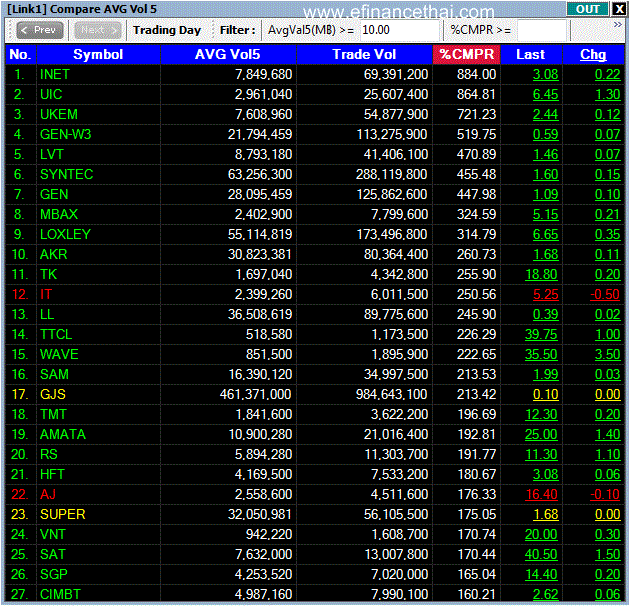Click TTCL last price 39.75
This screenshot has height=606, width=630.
point(541,334)
